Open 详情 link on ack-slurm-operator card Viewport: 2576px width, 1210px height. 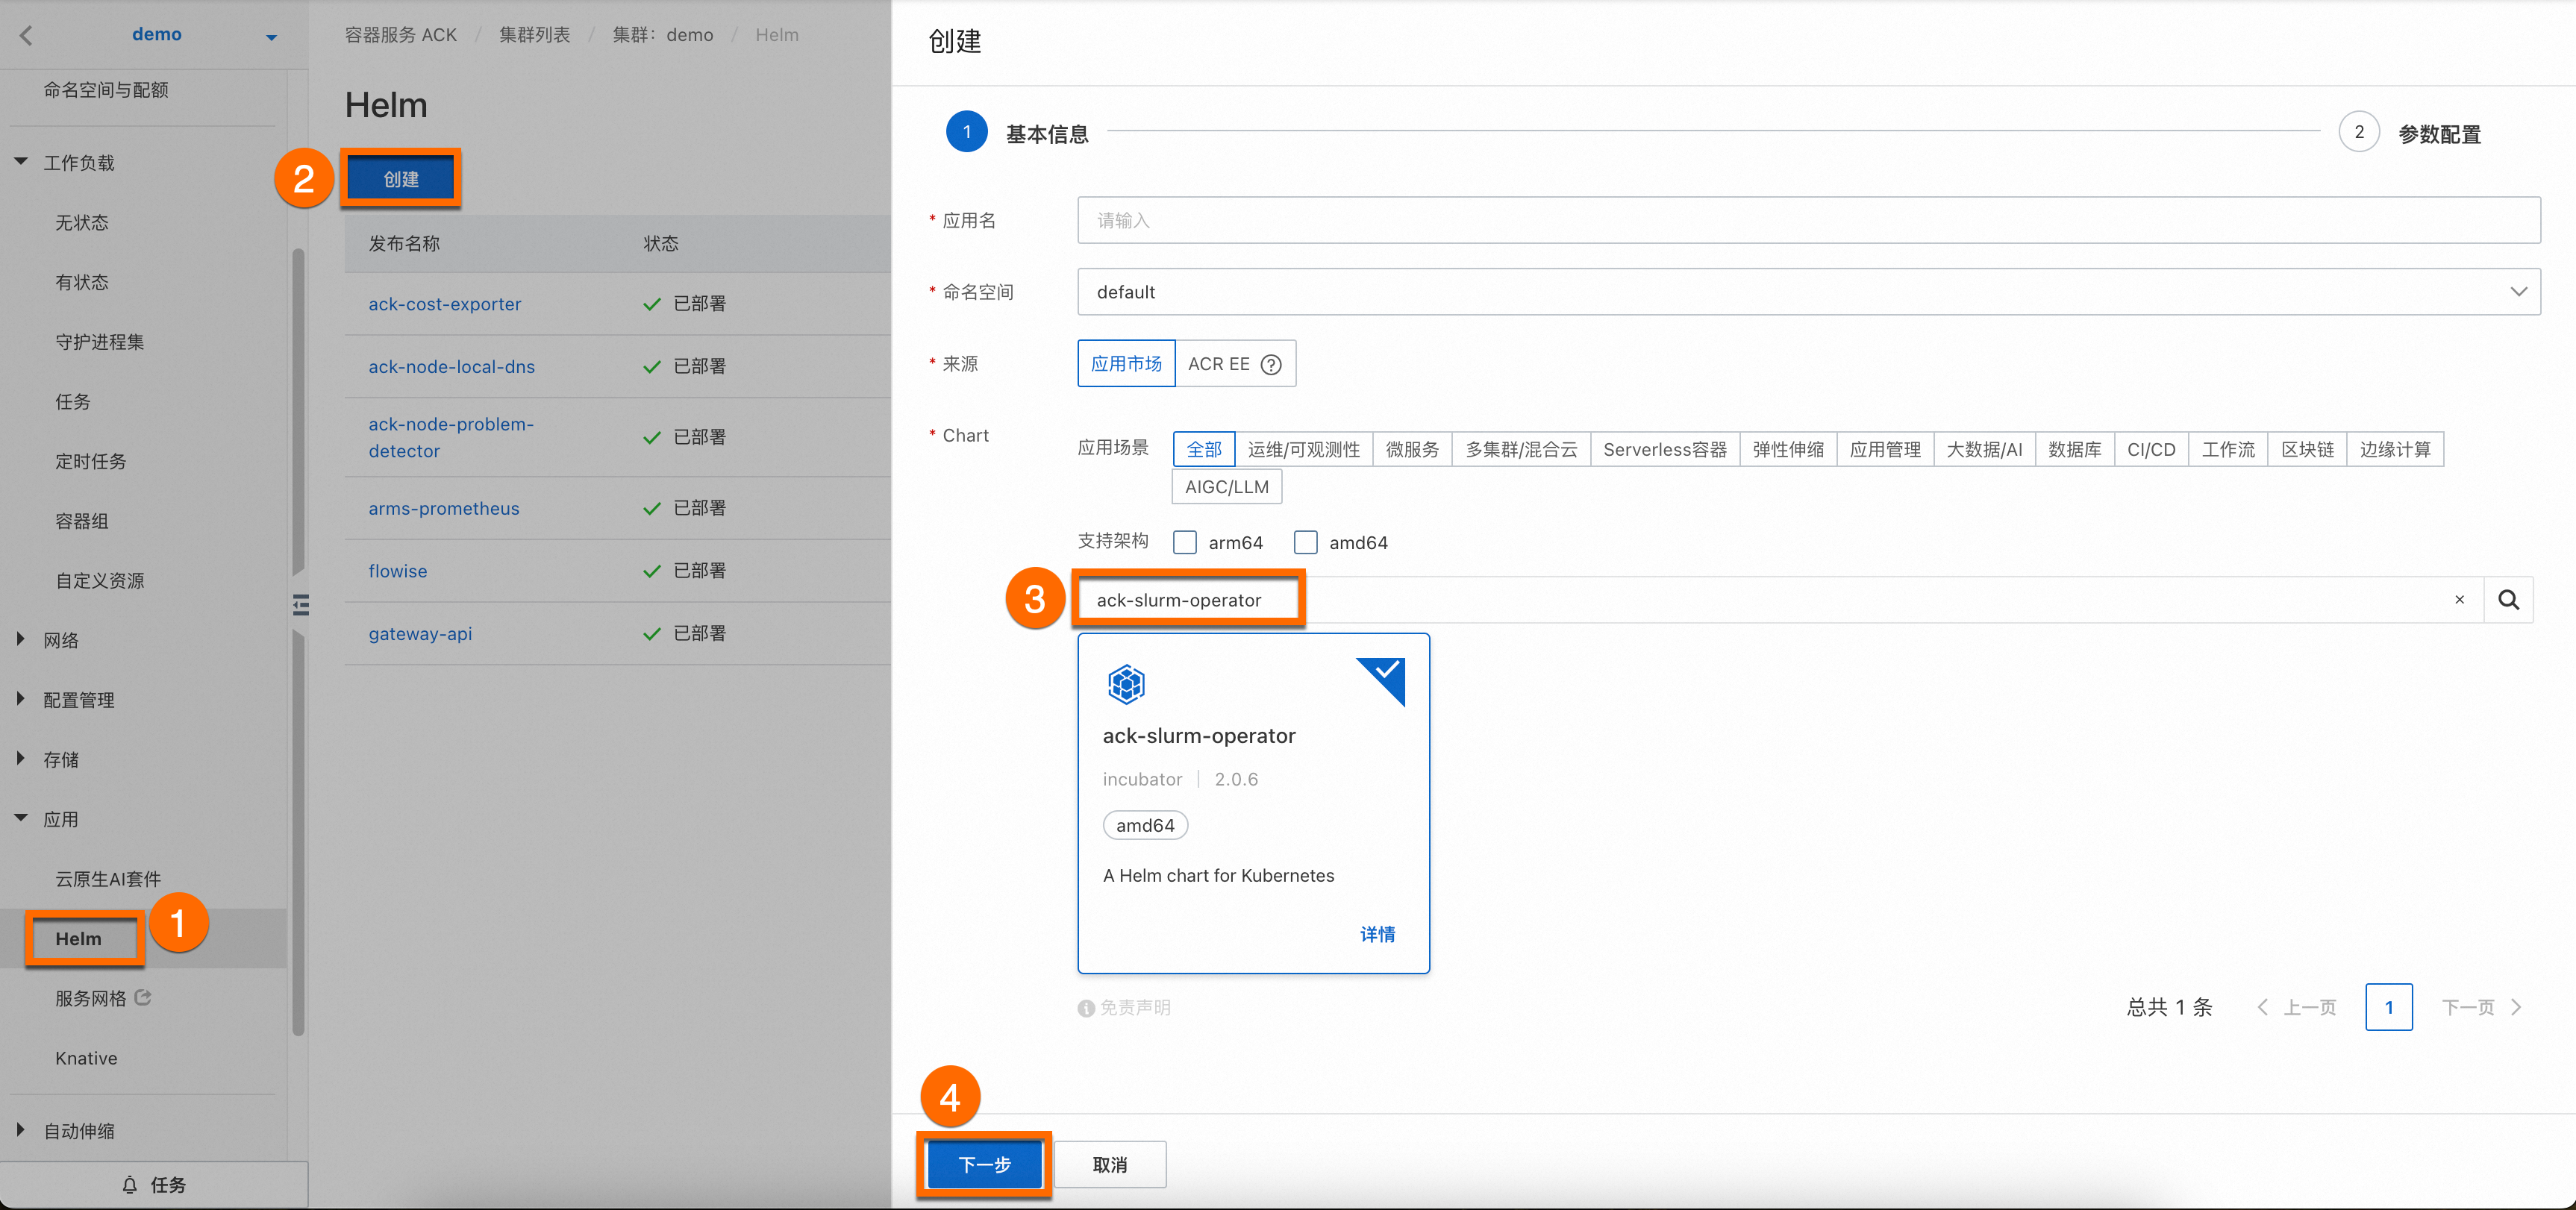[x=1377, y=934]
